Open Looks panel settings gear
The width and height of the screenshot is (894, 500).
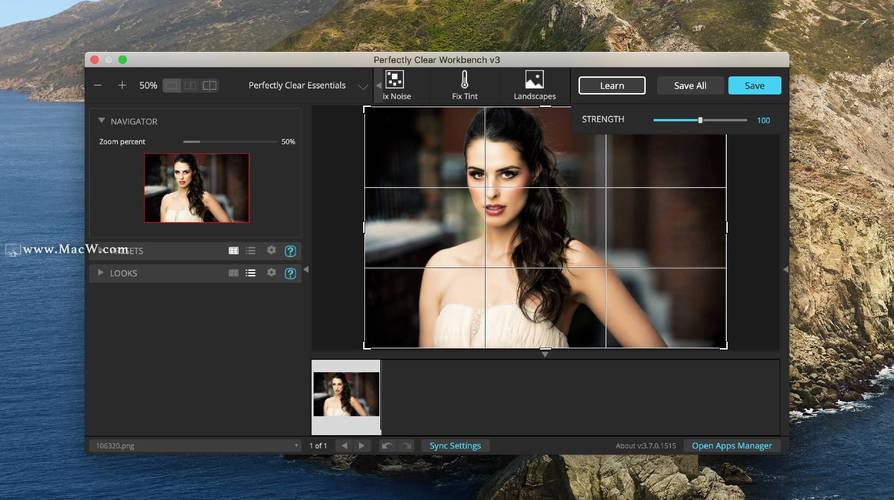[x=271, y=273]
